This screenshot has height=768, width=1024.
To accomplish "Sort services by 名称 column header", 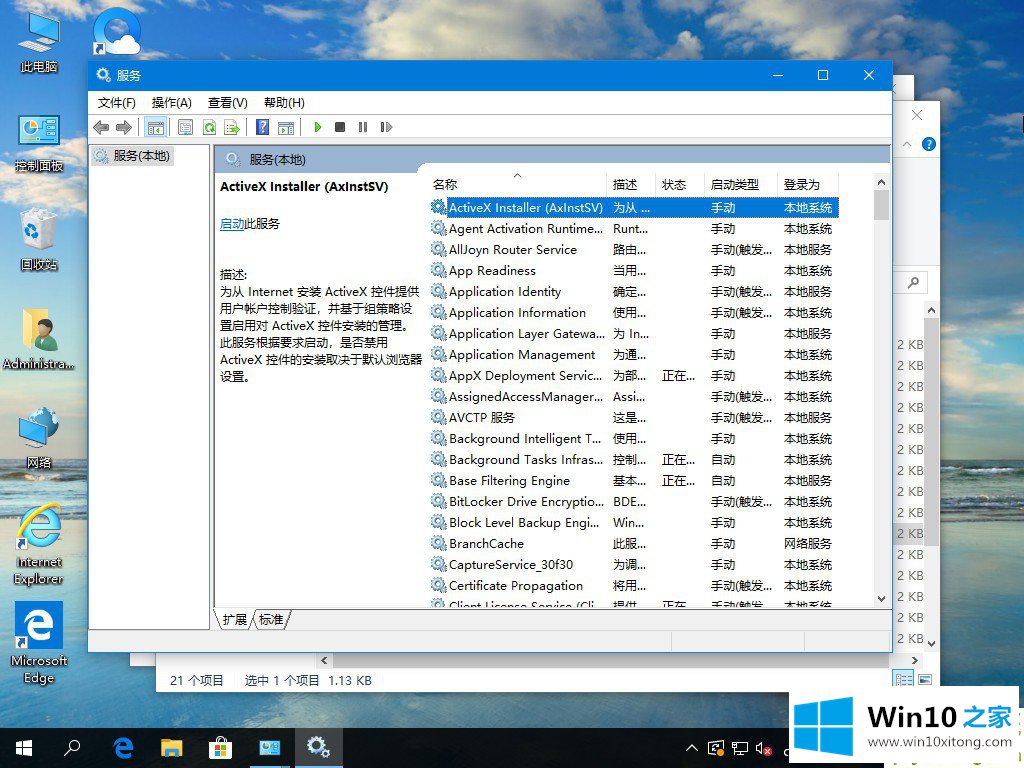I will click(445, 185).
